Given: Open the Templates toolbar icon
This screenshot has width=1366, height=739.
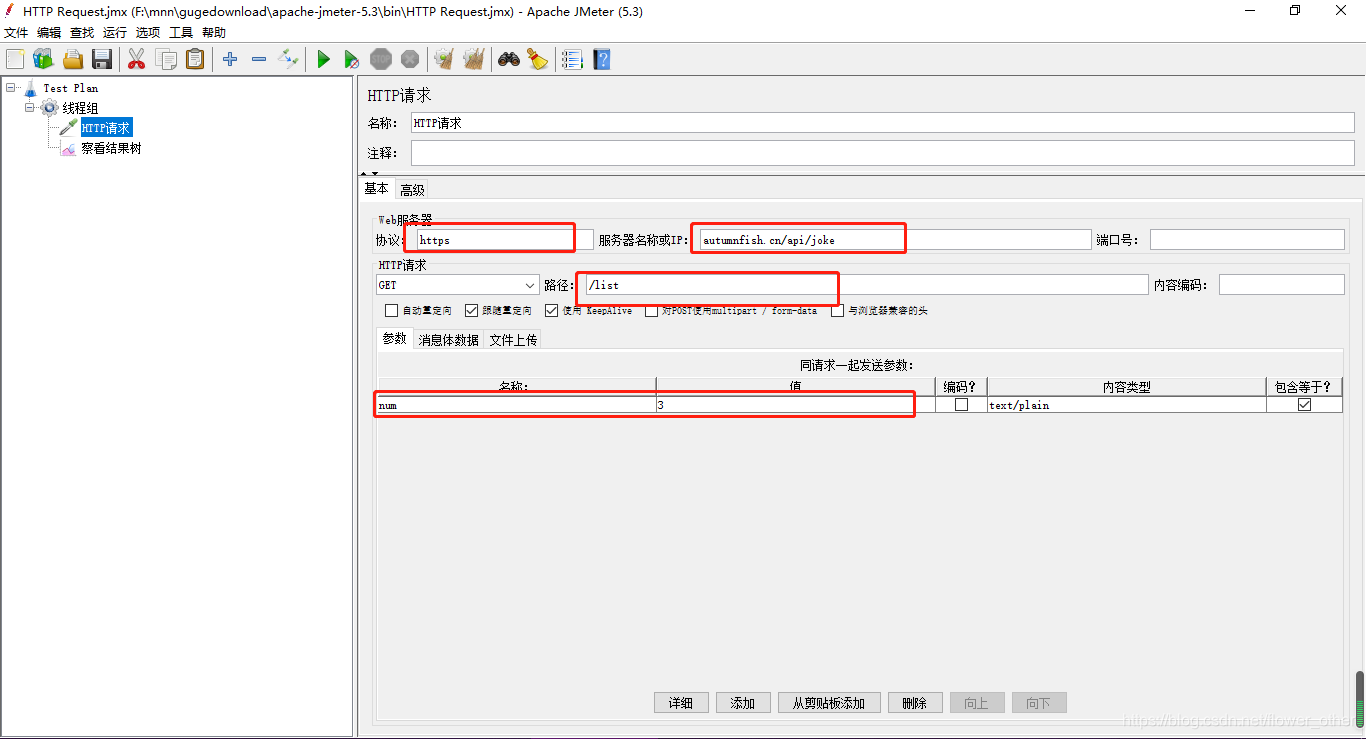Looking at the screenshot, I should click(43, 59).
